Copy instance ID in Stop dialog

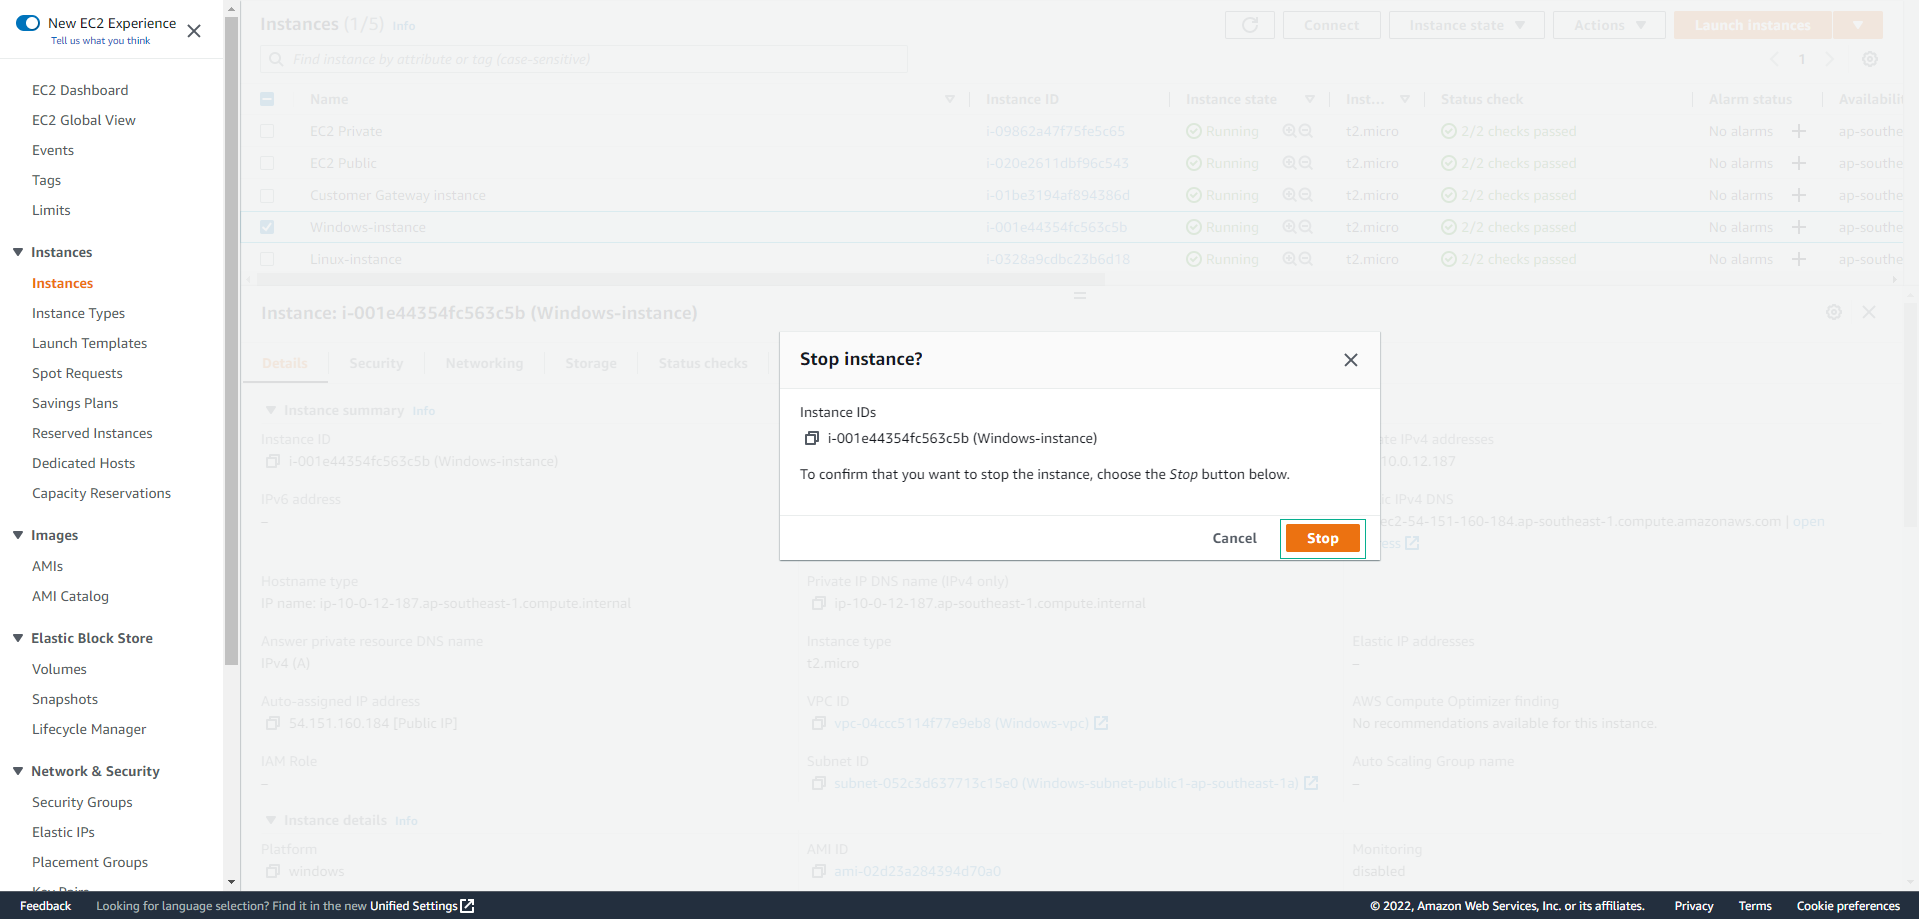click(x=812, y=438)
